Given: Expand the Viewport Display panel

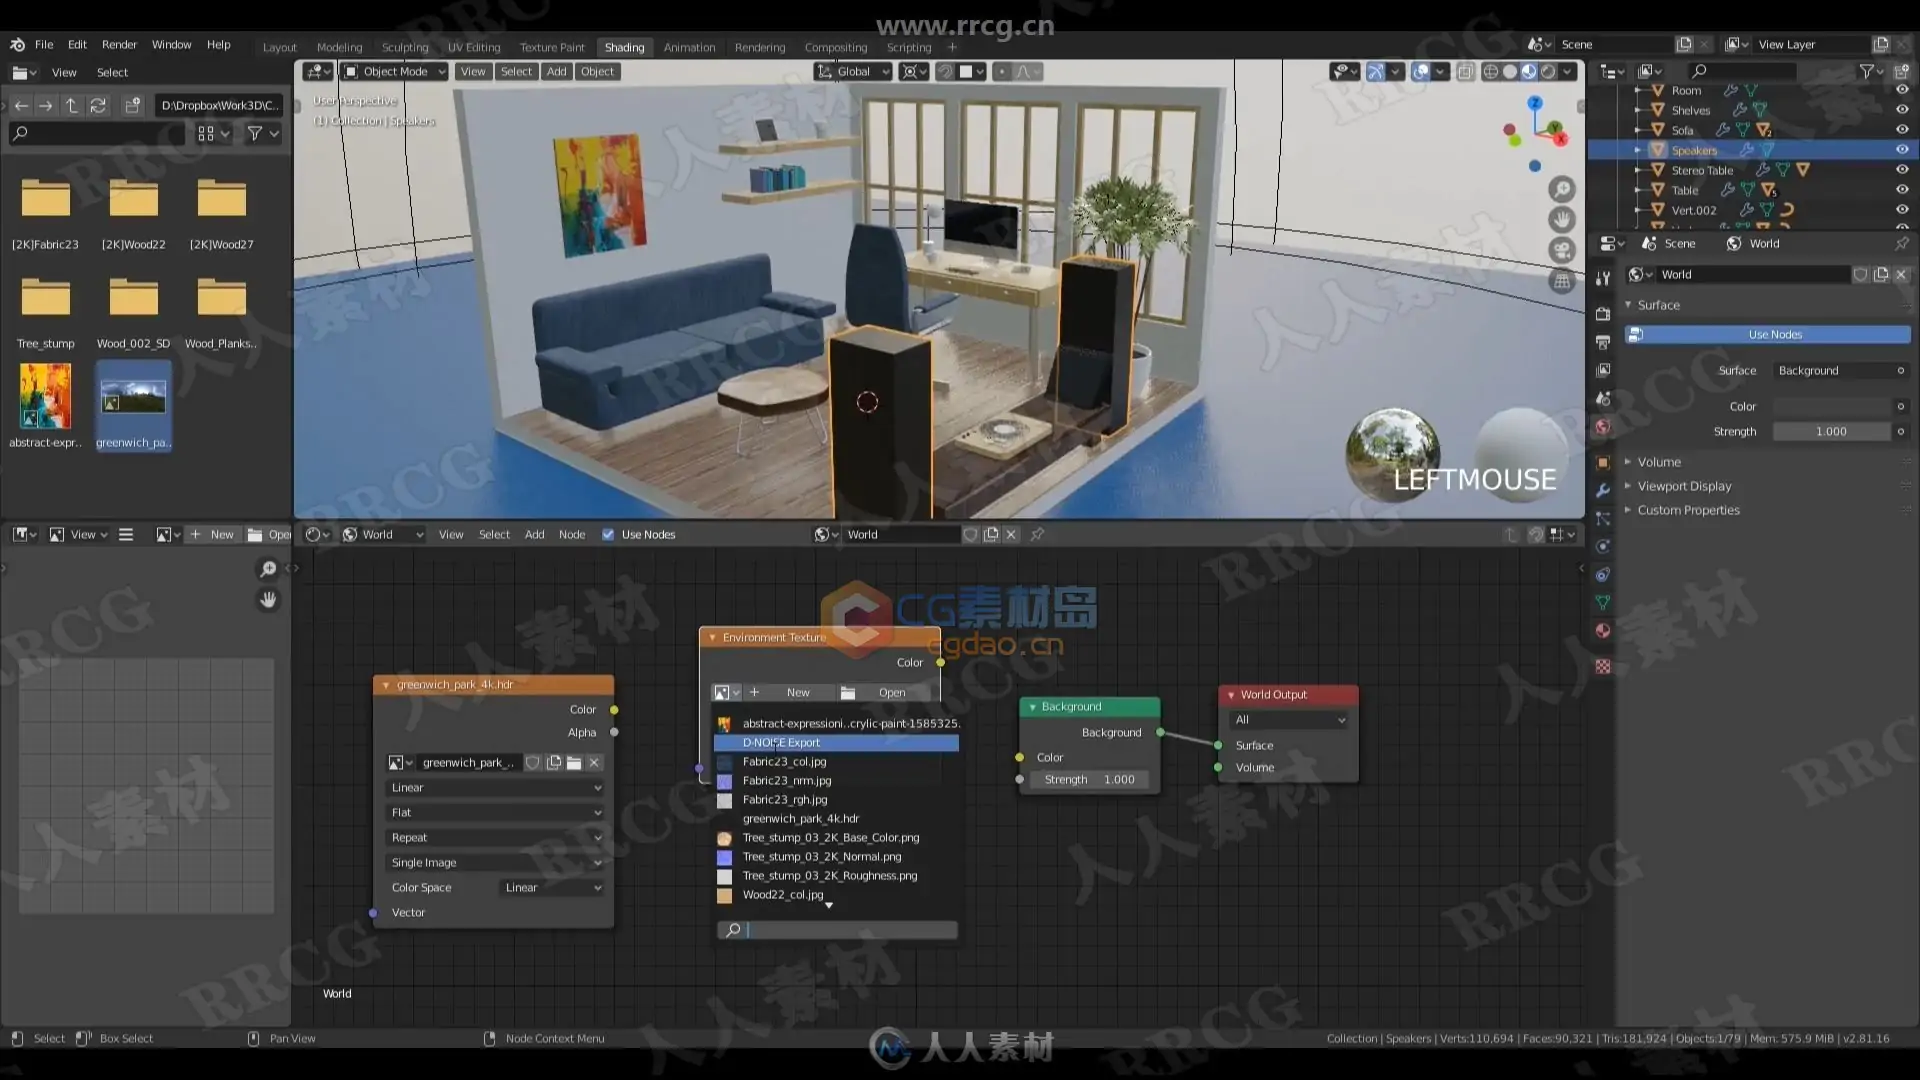Looking at the screenshot, I should point(1684,486).
